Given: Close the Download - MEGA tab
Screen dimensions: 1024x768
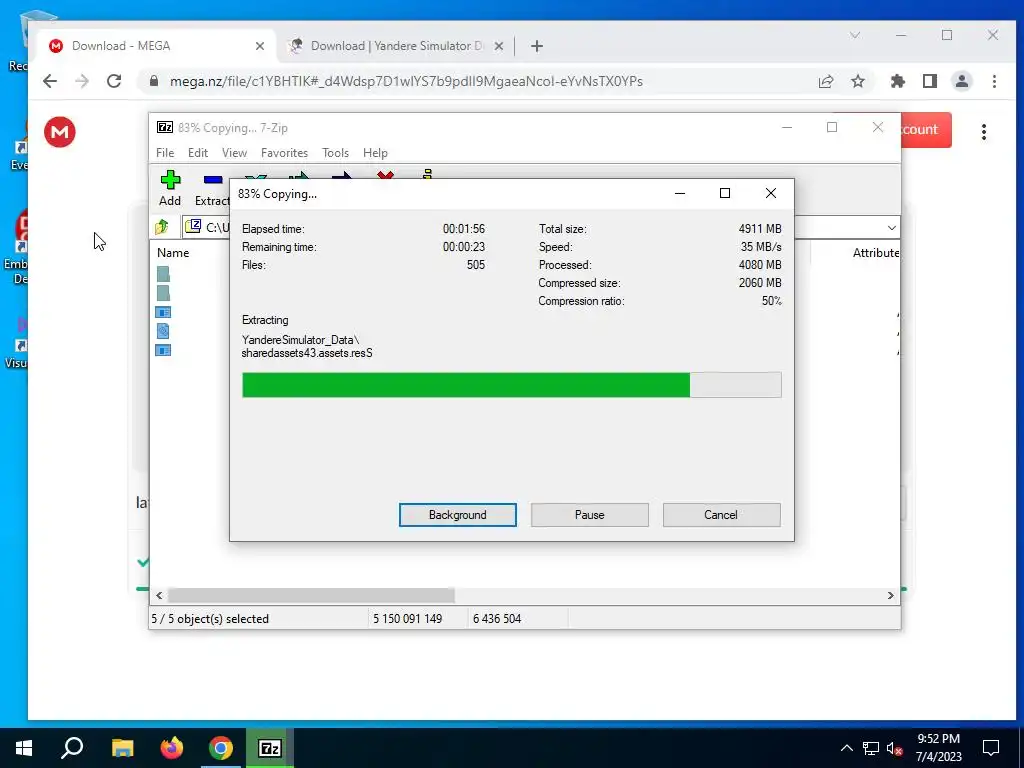Looking at the screenshot, I should click(x=260, y=46).
